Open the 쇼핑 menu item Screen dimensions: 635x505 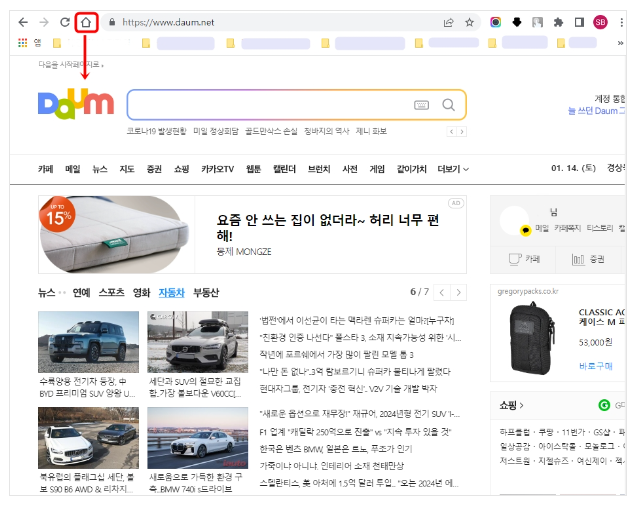click(x=181, y=169)
